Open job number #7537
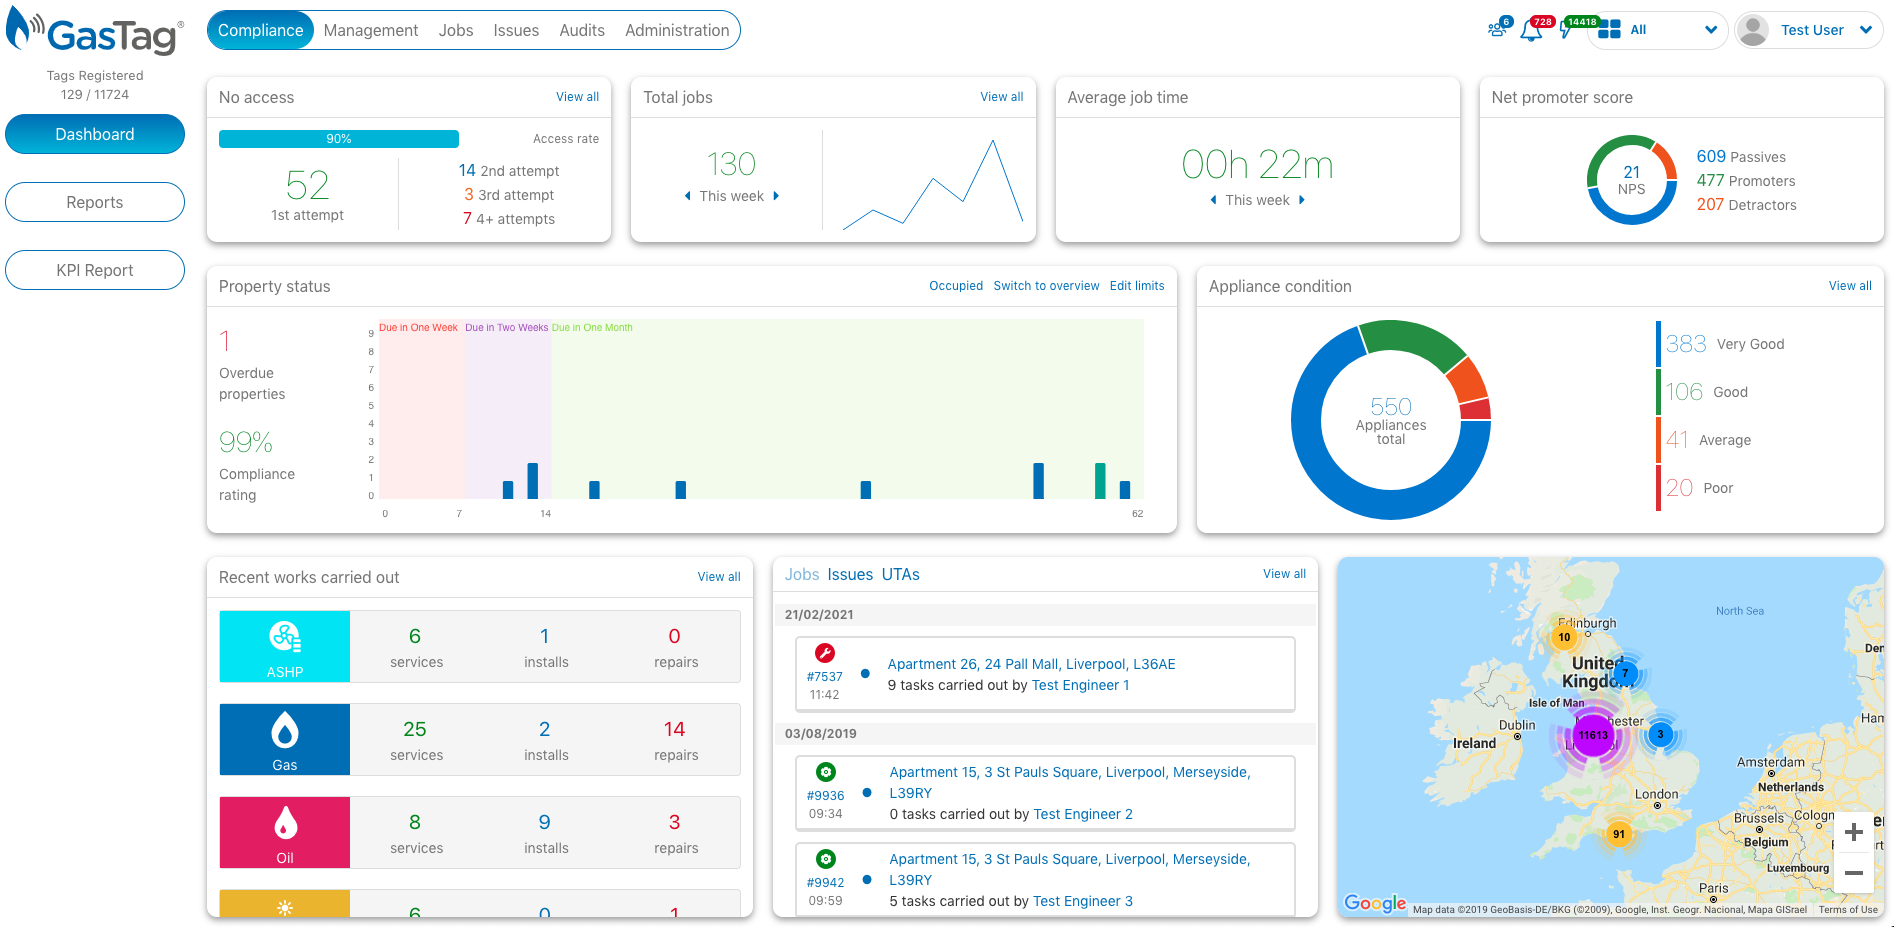 point(825,677)
